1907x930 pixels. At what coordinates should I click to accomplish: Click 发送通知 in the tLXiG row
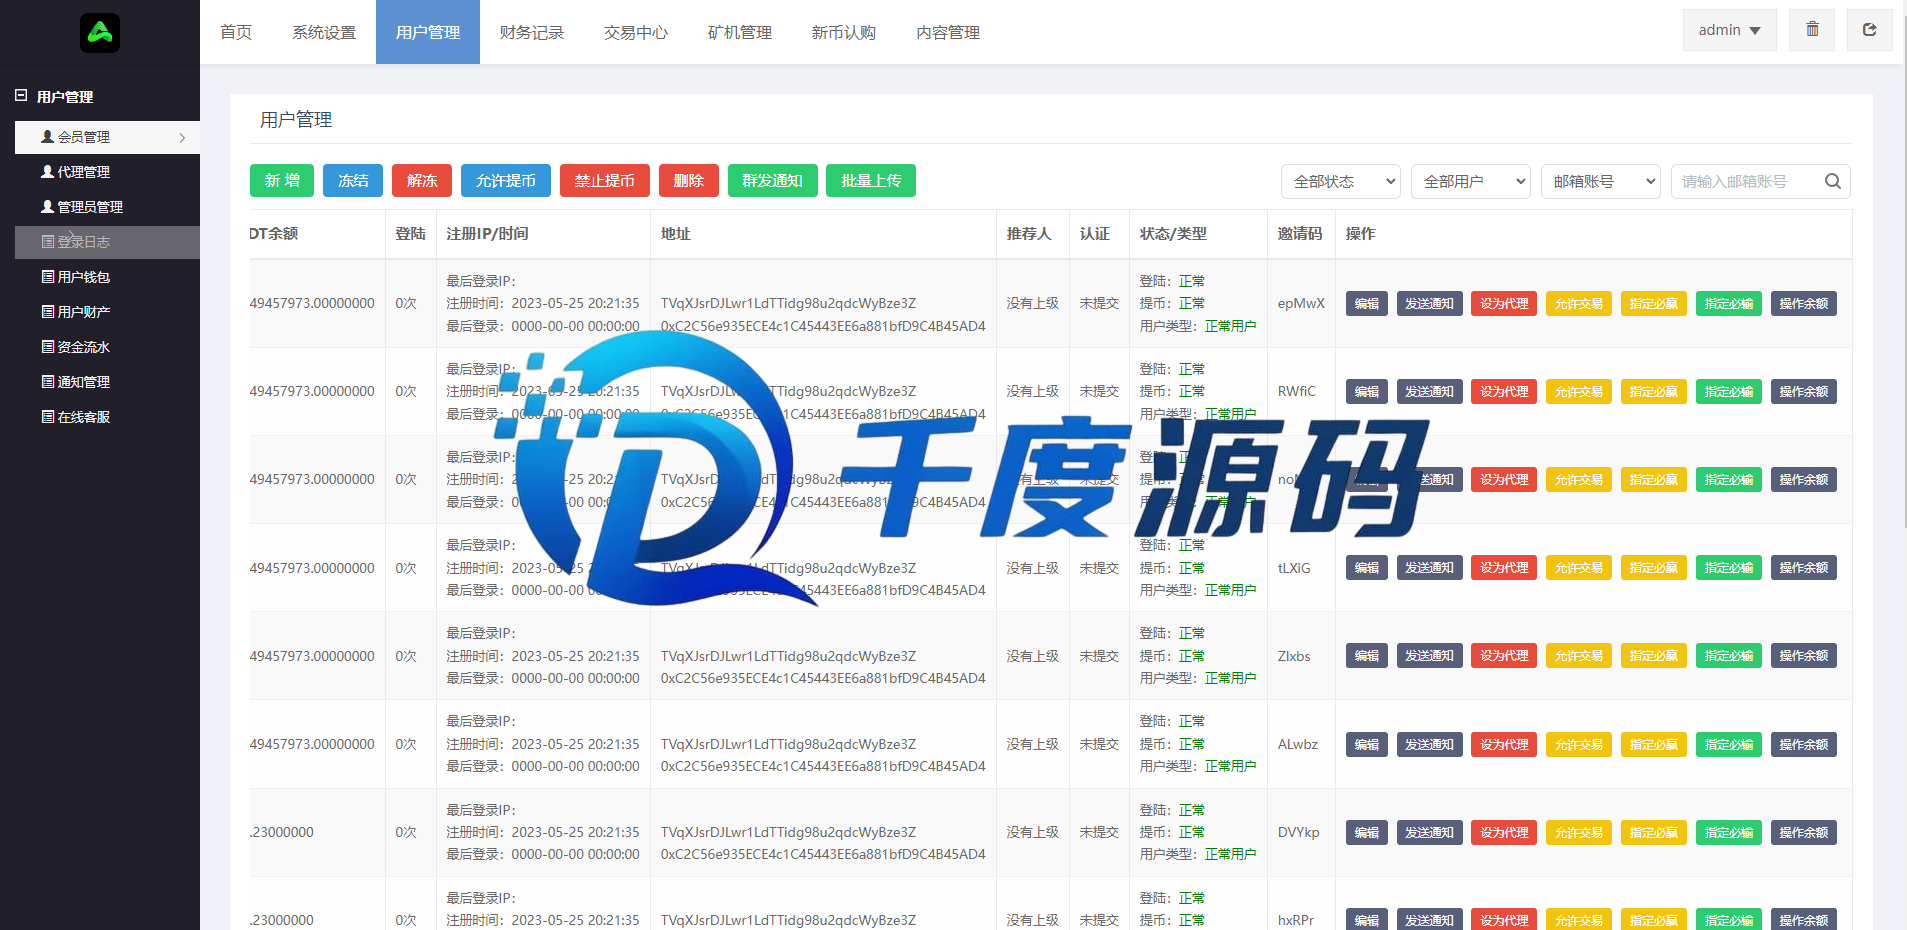pos(1429,568)
